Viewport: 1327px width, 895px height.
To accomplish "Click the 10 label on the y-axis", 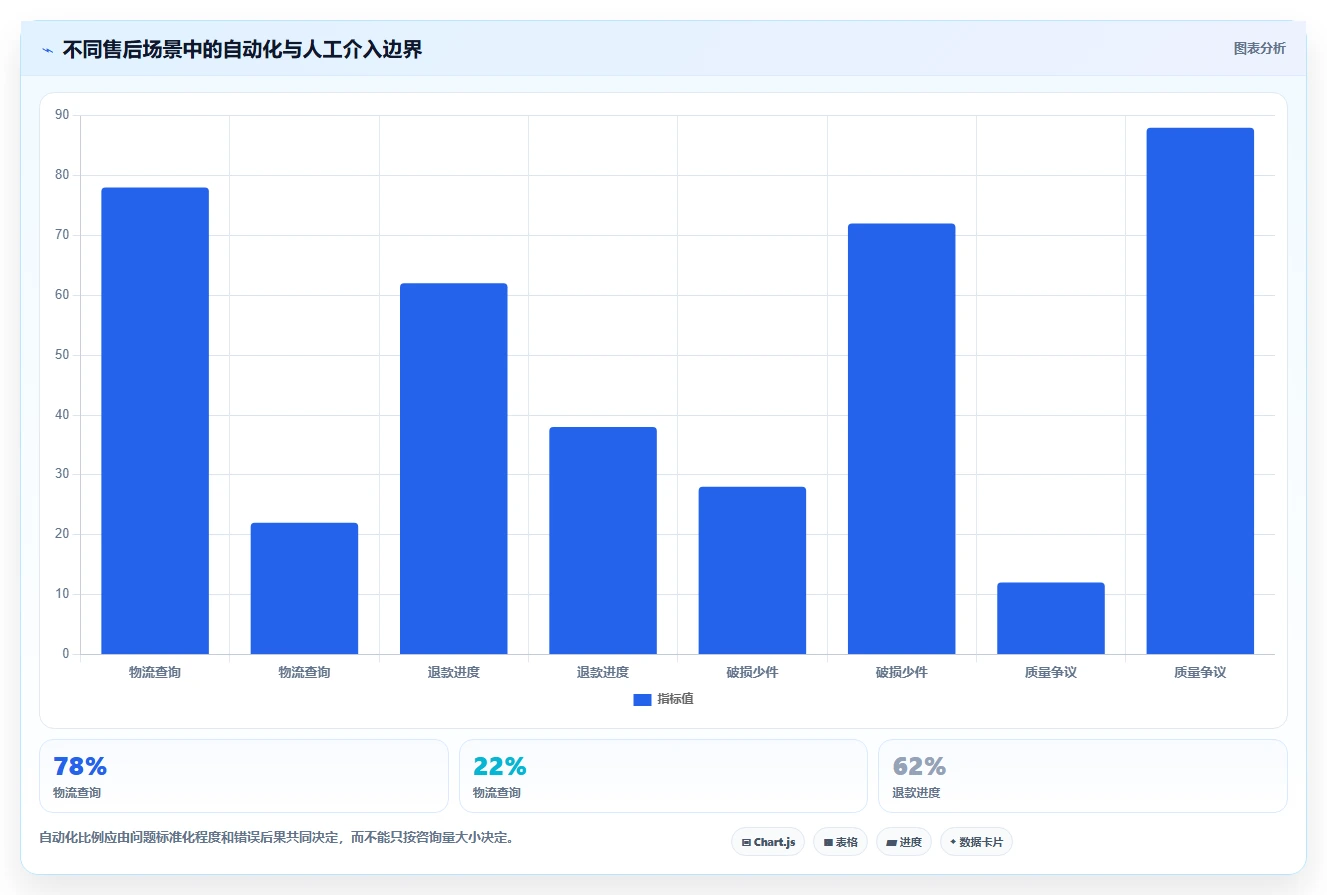I will coord(62,594).
